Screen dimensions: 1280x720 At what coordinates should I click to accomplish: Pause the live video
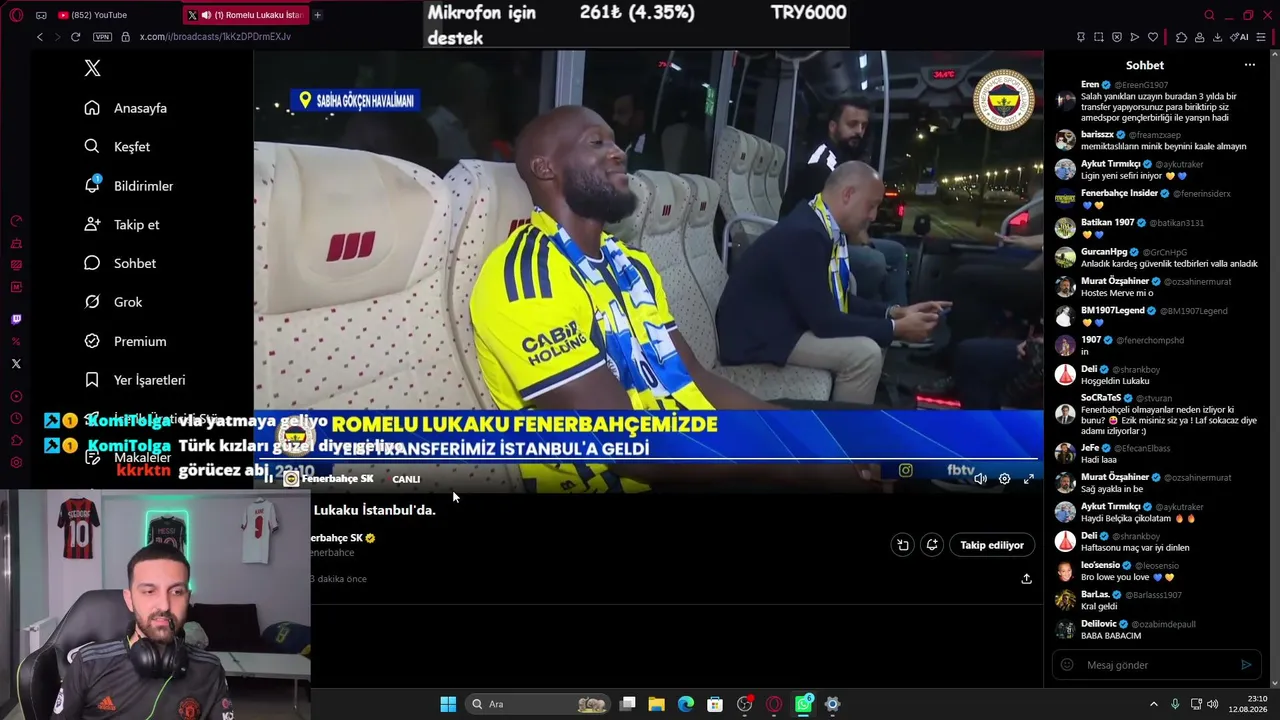tap(268, 479)
